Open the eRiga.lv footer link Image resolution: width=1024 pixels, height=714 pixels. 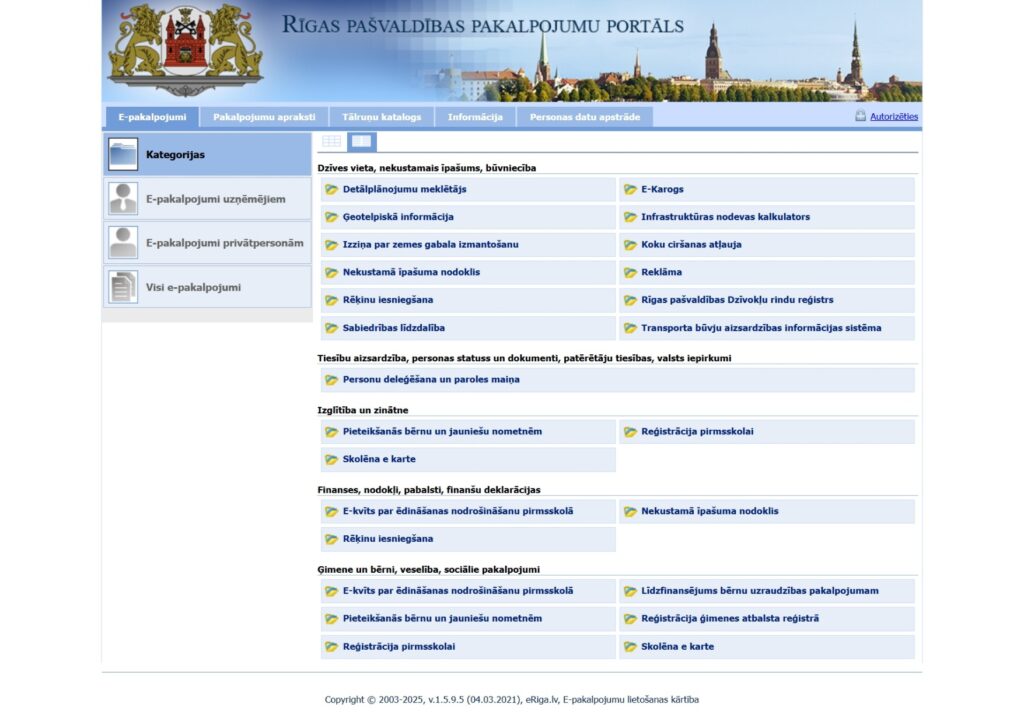pos(542,700)
